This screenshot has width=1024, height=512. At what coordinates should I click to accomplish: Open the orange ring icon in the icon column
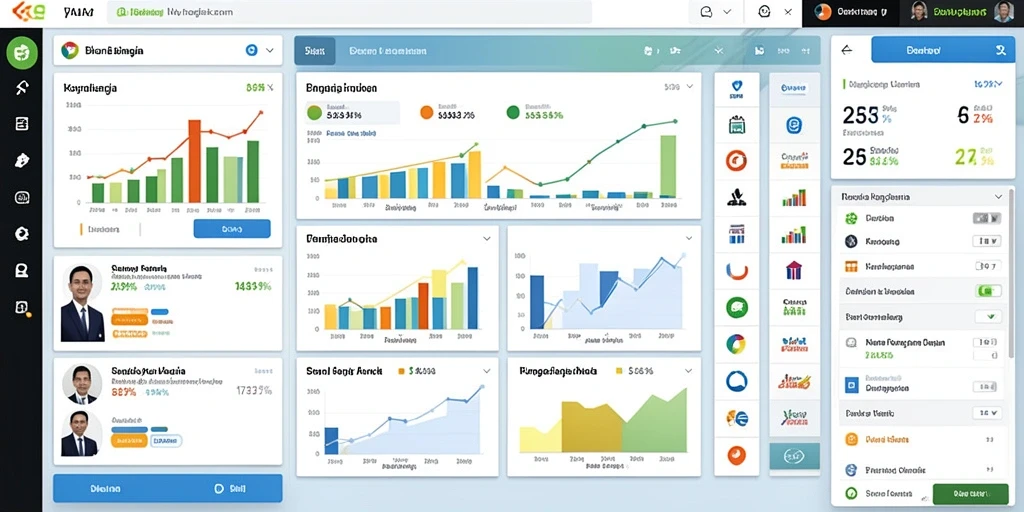(x=737, y=161)
